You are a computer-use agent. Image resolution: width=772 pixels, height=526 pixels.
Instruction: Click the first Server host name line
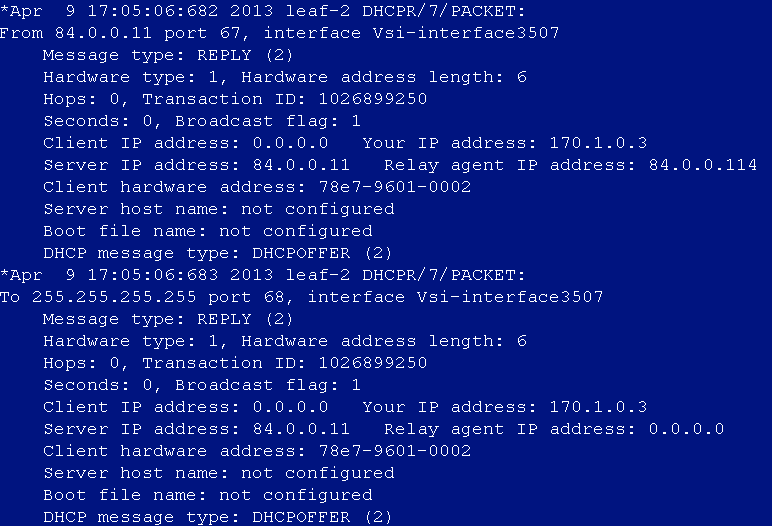click(x=219, y=209)
